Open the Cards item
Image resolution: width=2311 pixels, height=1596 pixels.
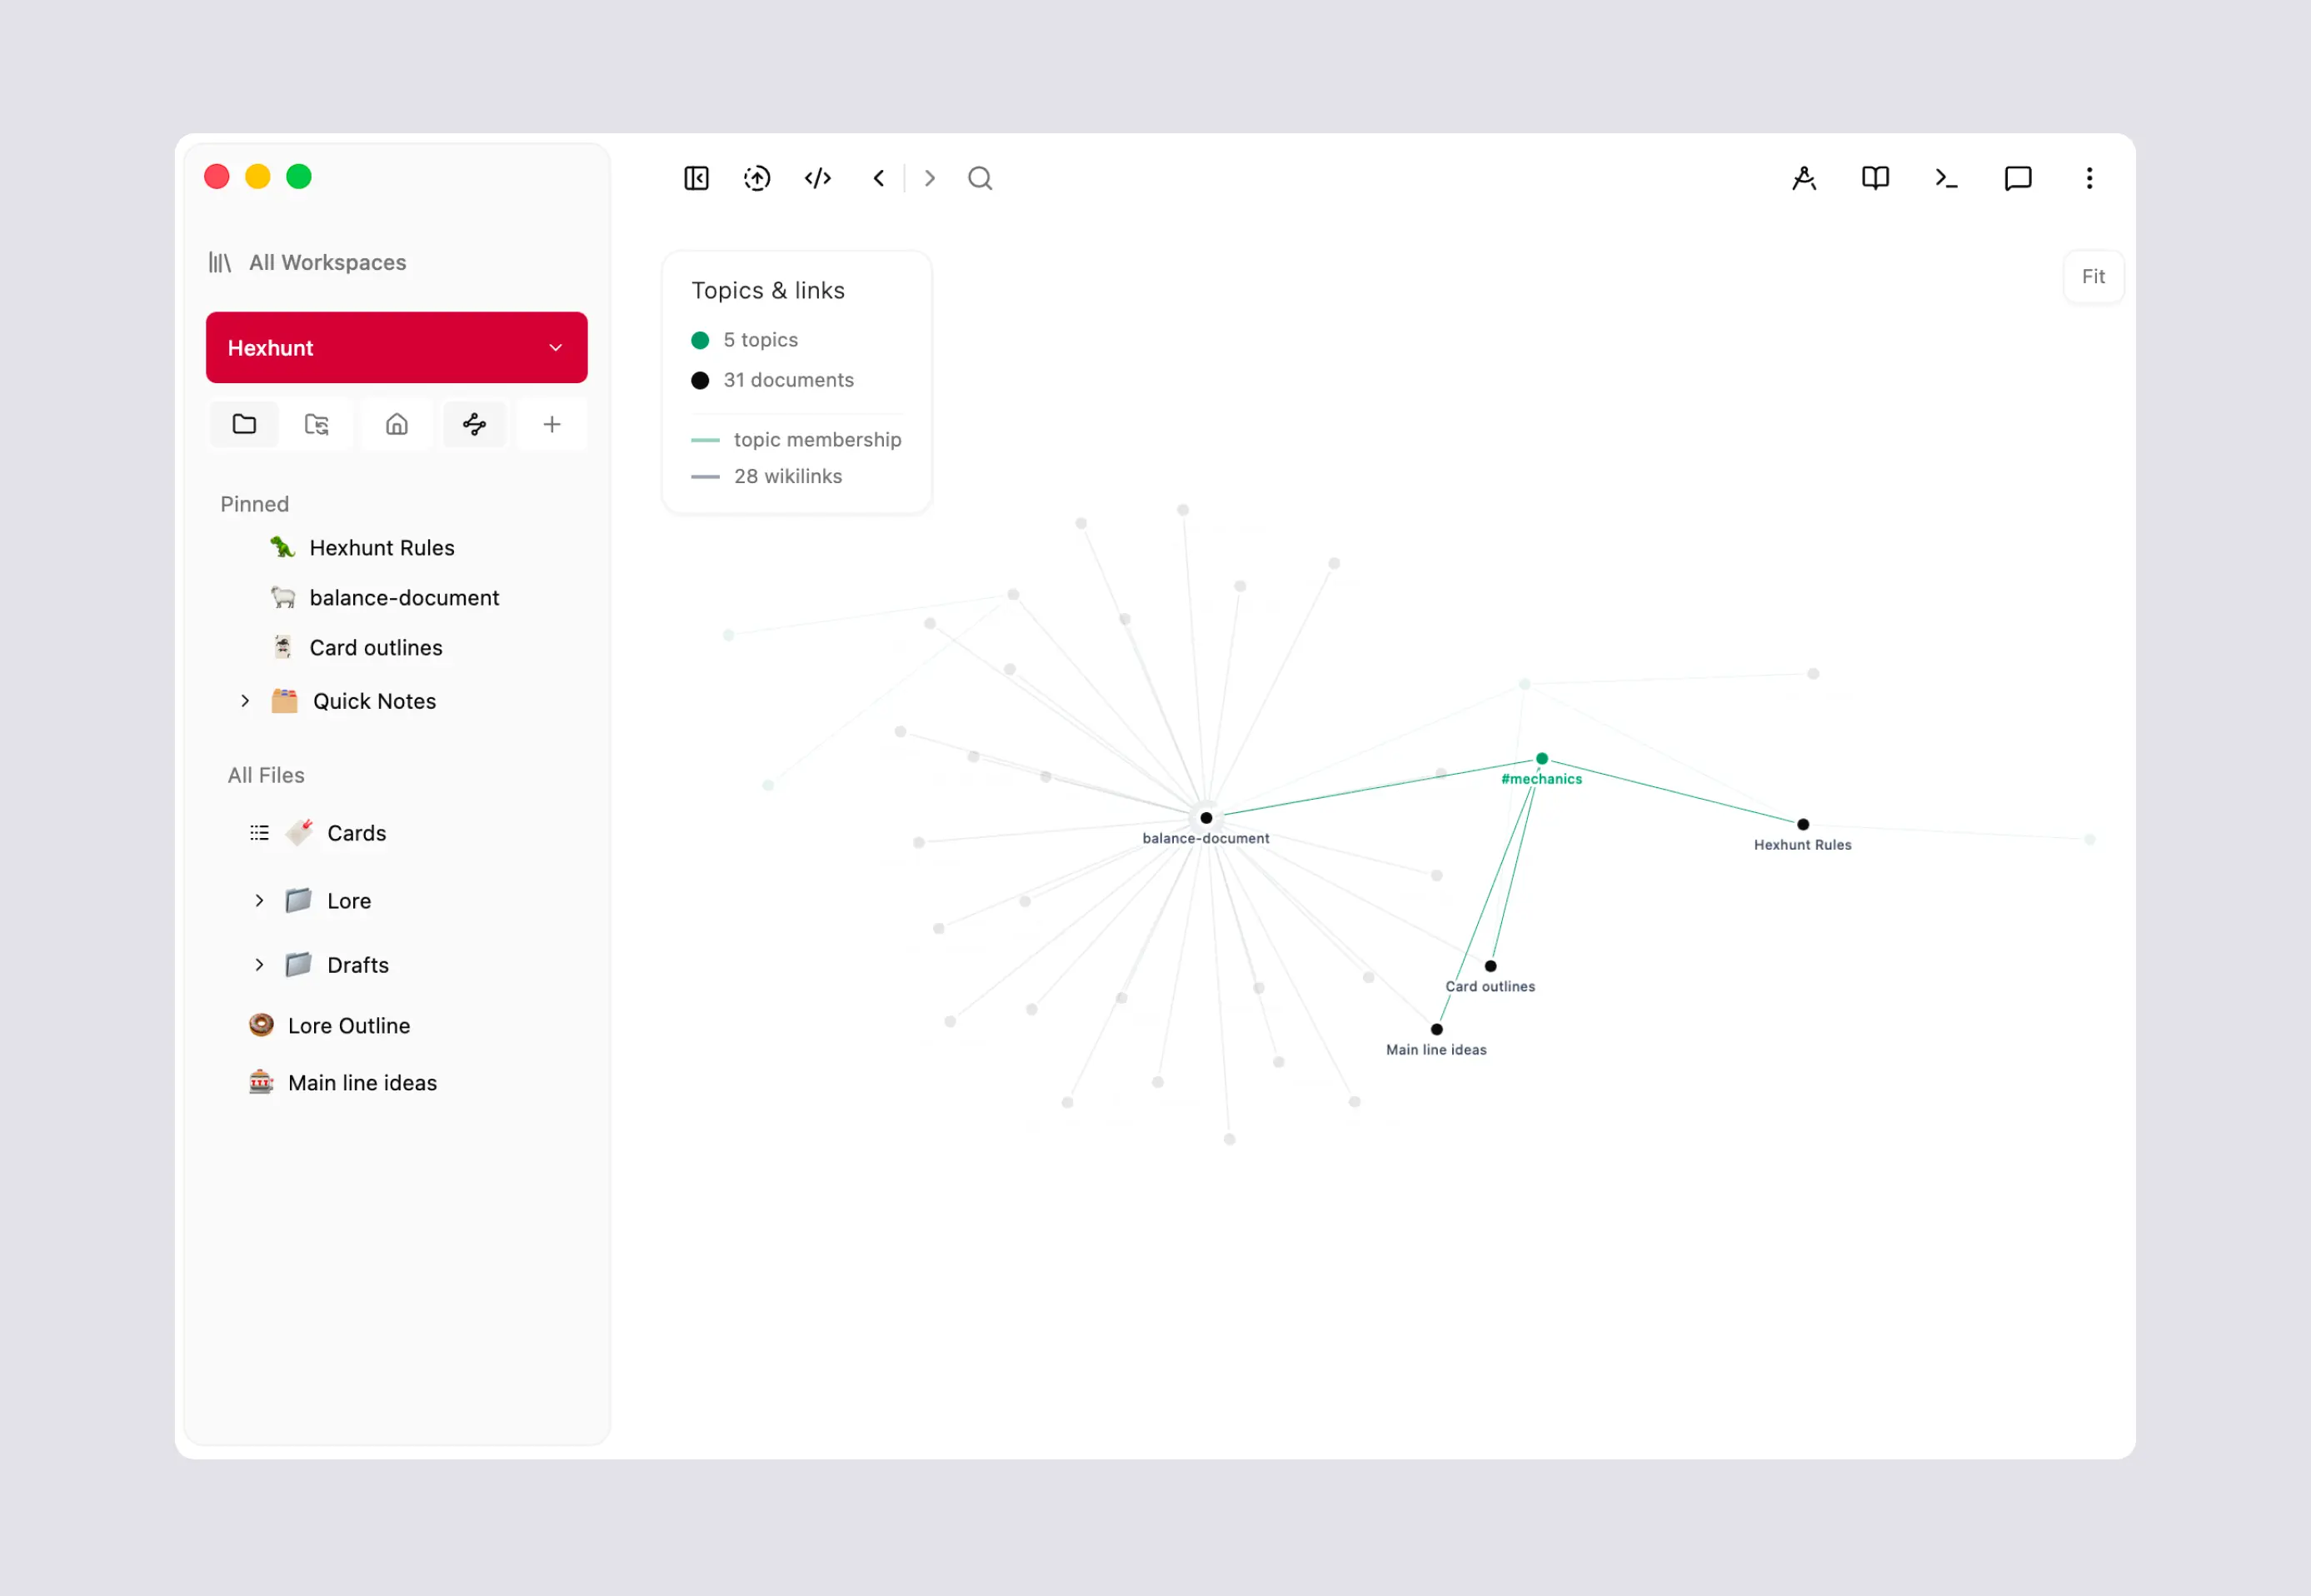356,833
